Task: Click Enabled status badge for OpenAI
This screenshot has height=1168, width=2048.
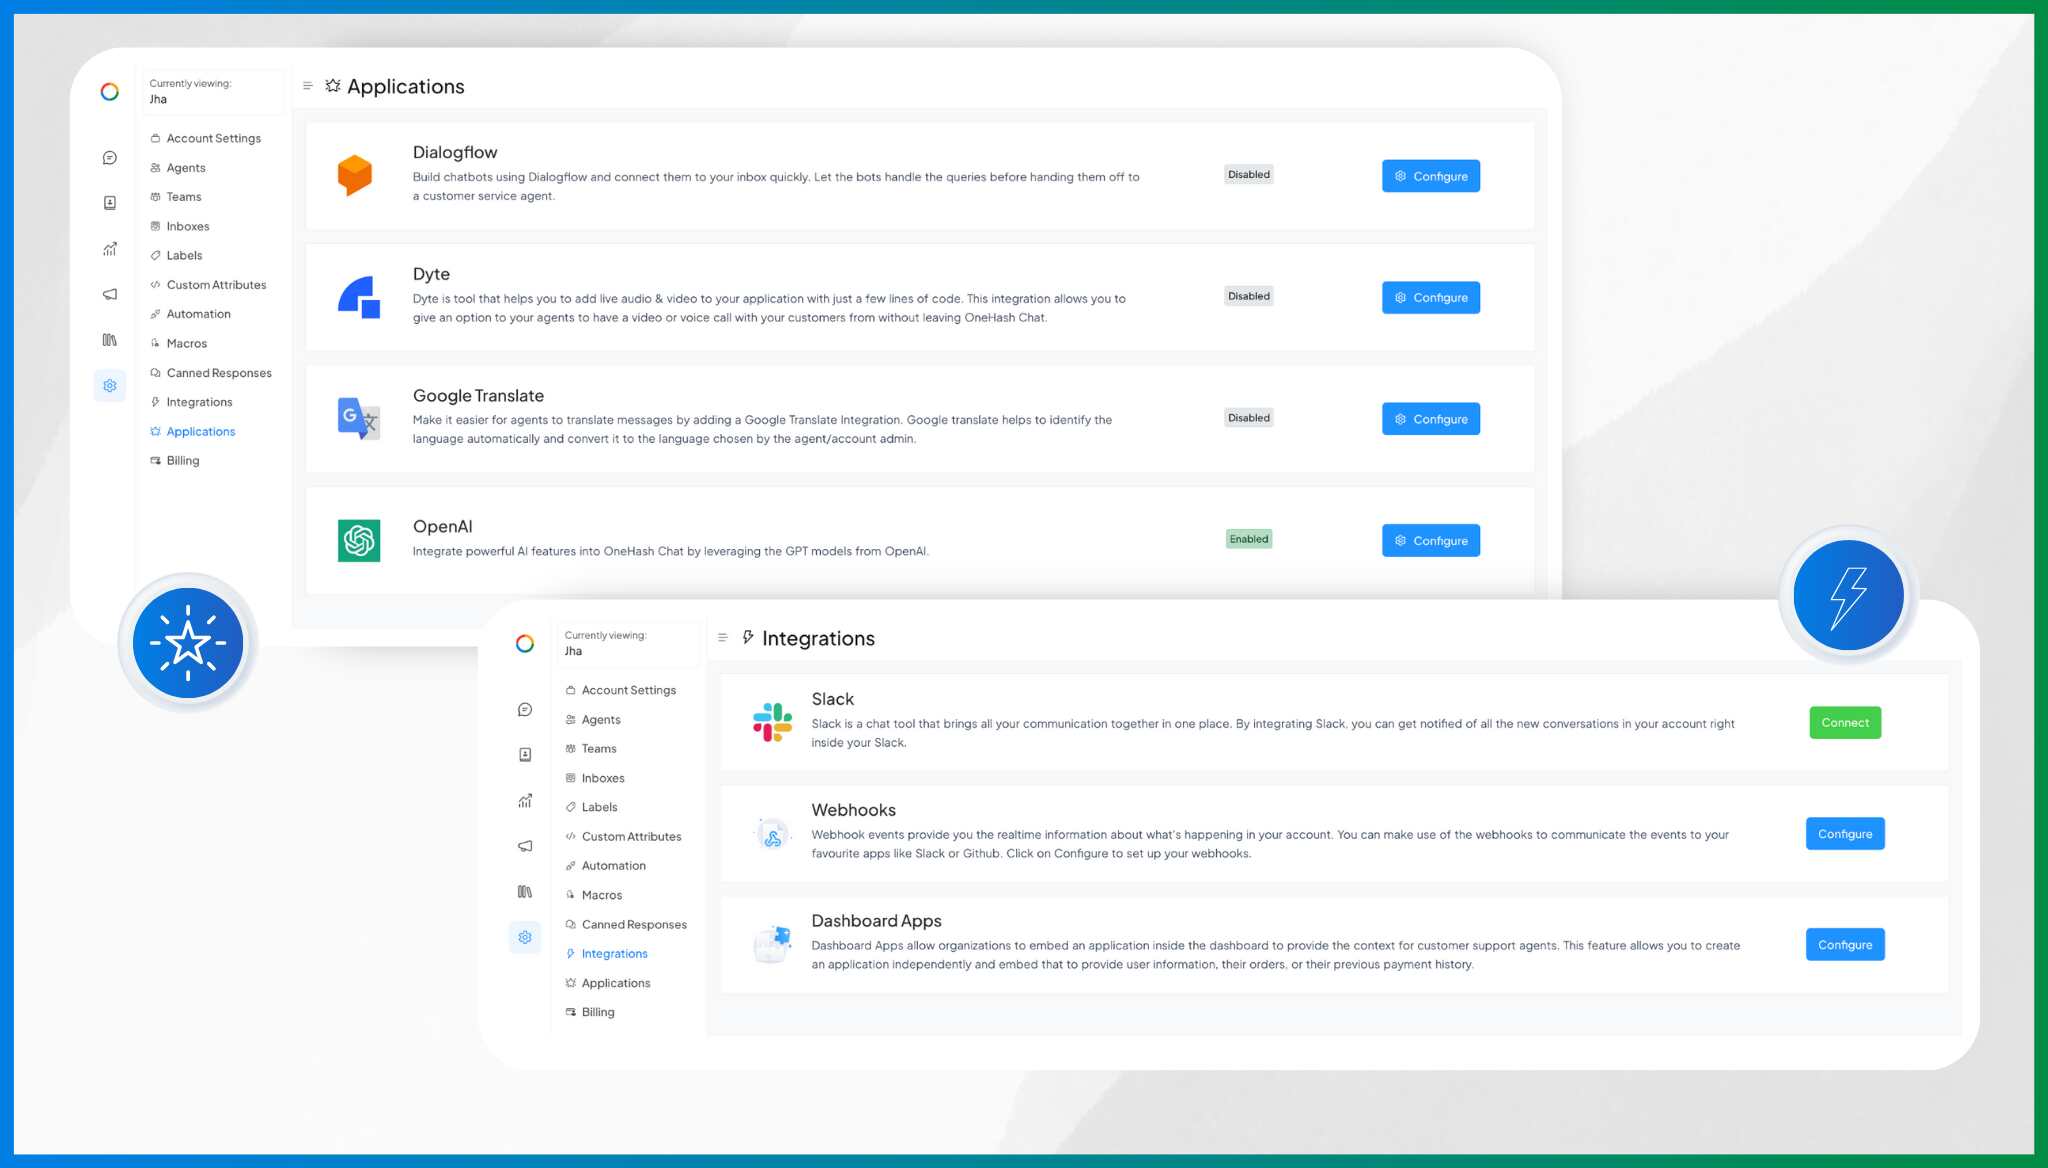Action: tap(1249, 540)
